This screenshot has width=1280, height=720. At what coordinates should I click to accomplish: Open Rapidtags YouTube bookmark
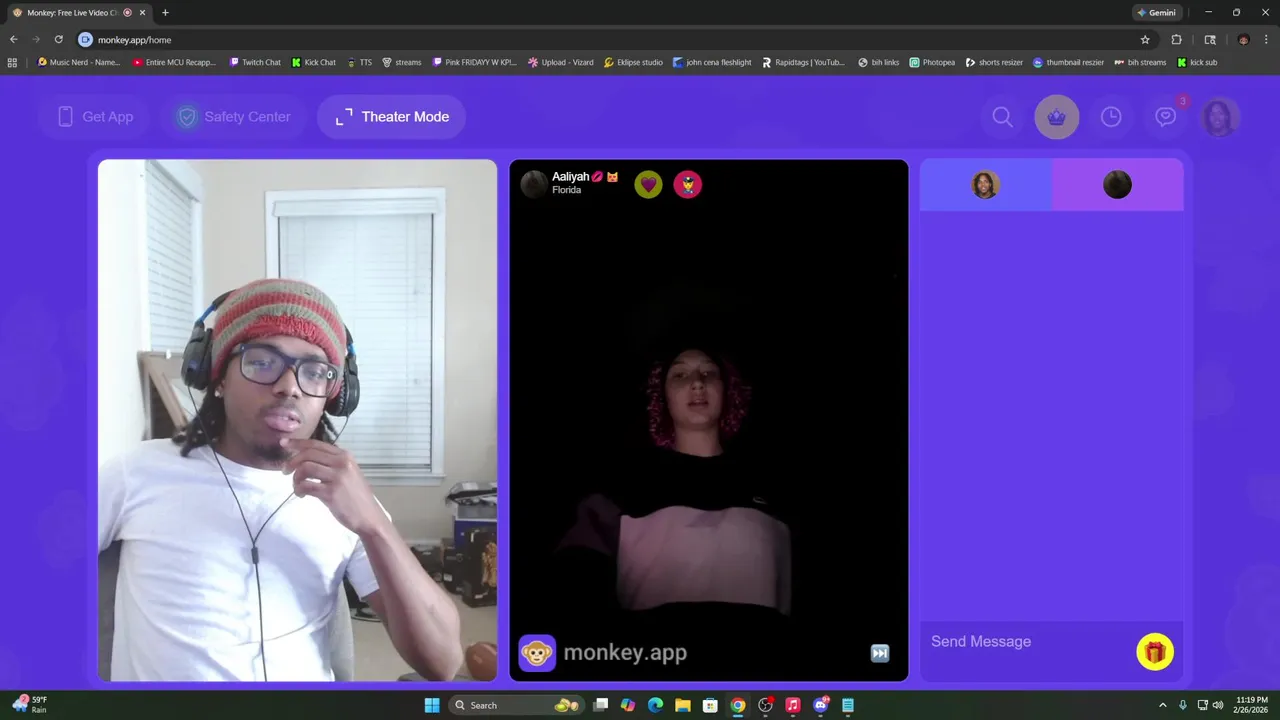pos(803,62)
